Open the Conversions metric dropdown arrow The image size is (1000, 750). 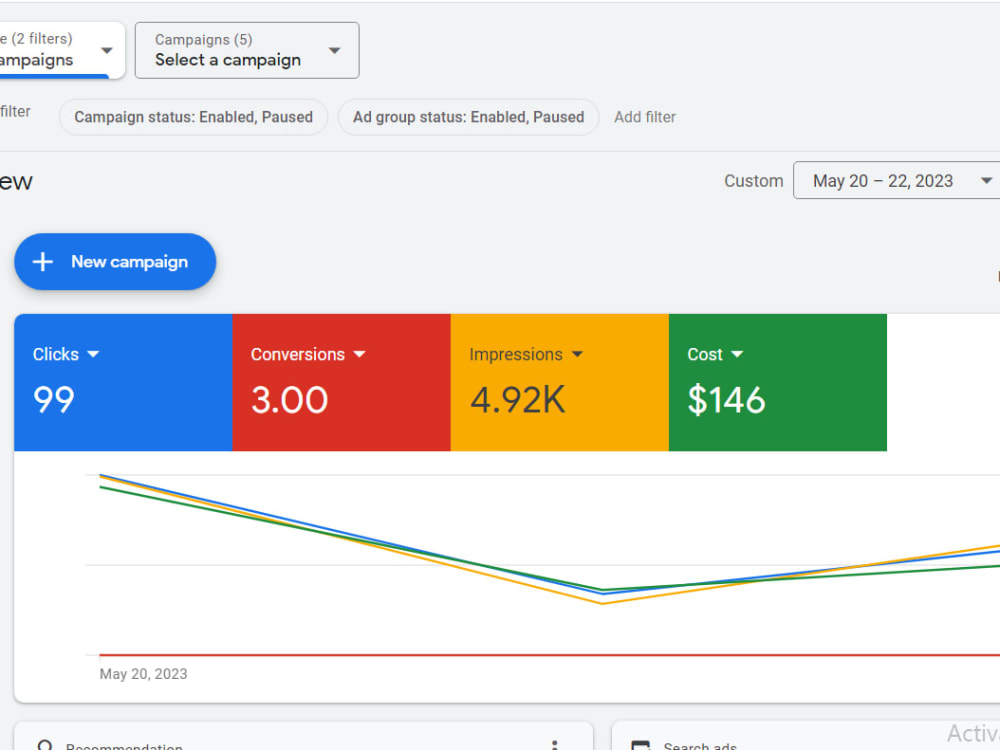pyautogui.click(x=360, y=354)
